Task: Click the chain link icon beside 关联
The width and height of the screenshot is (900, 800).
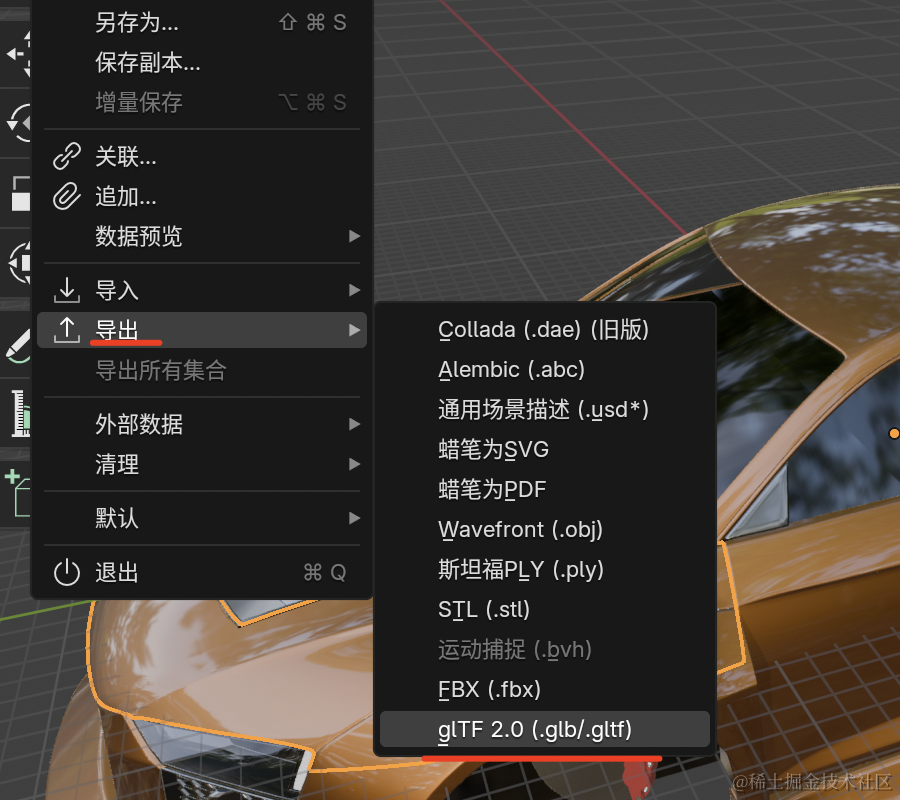Action: click(67, 156)
